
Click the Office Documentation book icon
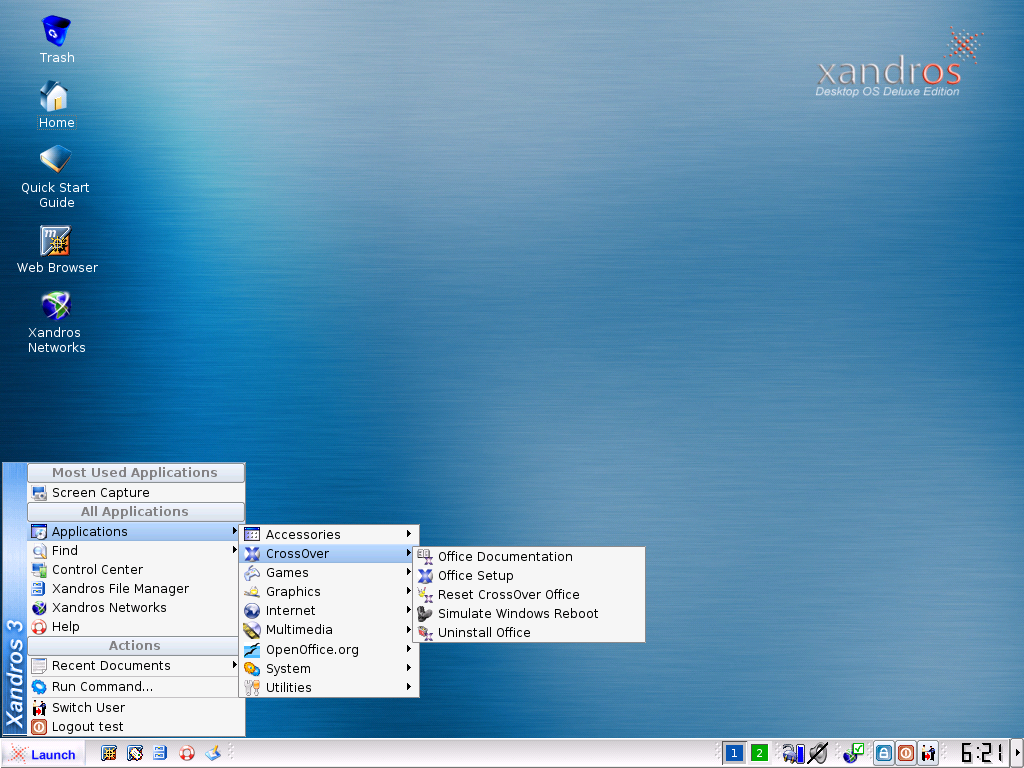click(425, 556)
